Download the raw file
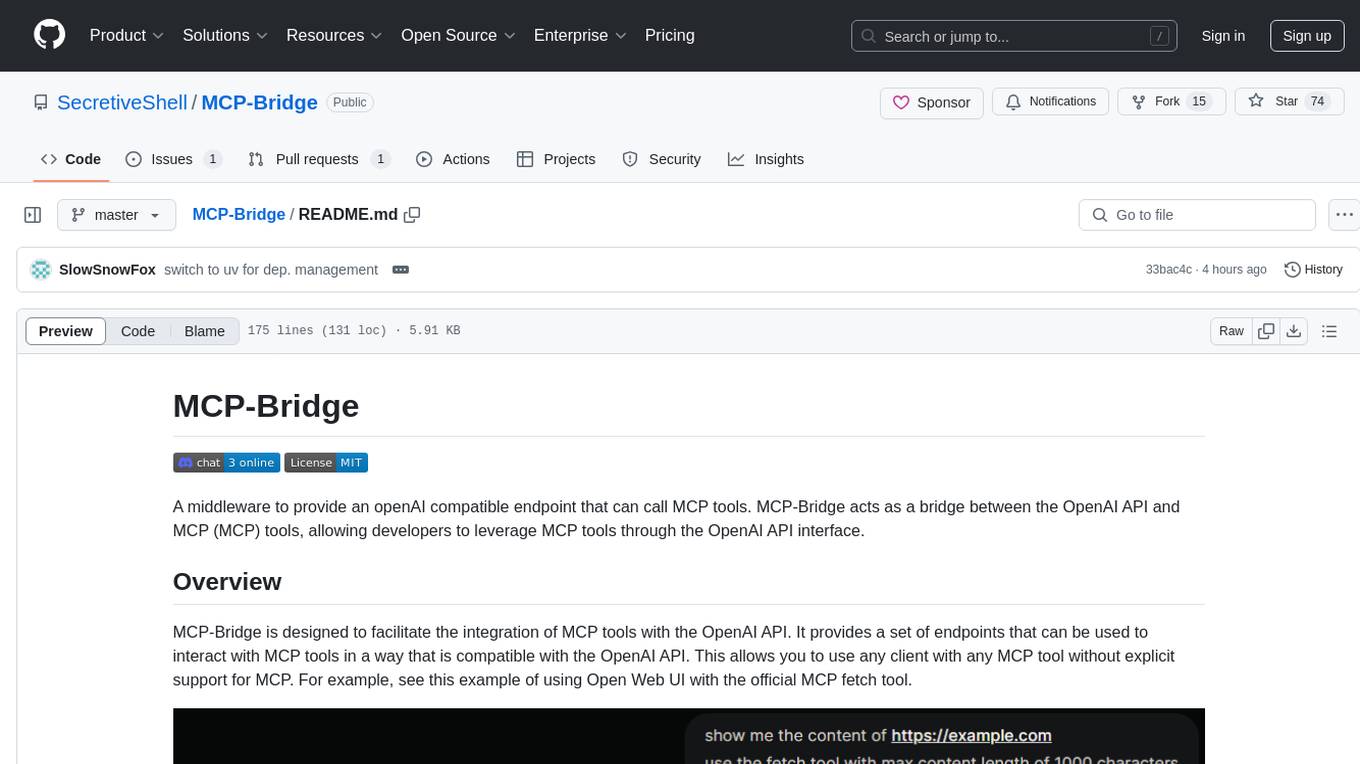1360x764 pixels. [1293, 331]
